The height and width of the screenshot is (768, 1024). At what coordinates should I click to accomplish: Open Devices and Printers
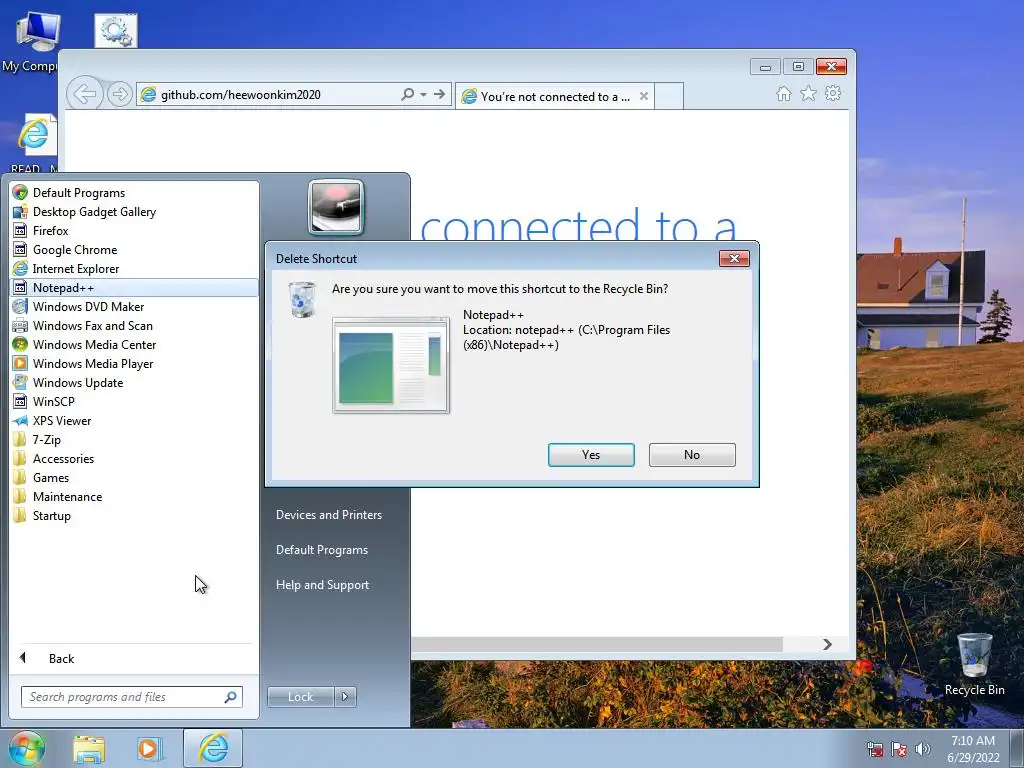click(328, 515)
